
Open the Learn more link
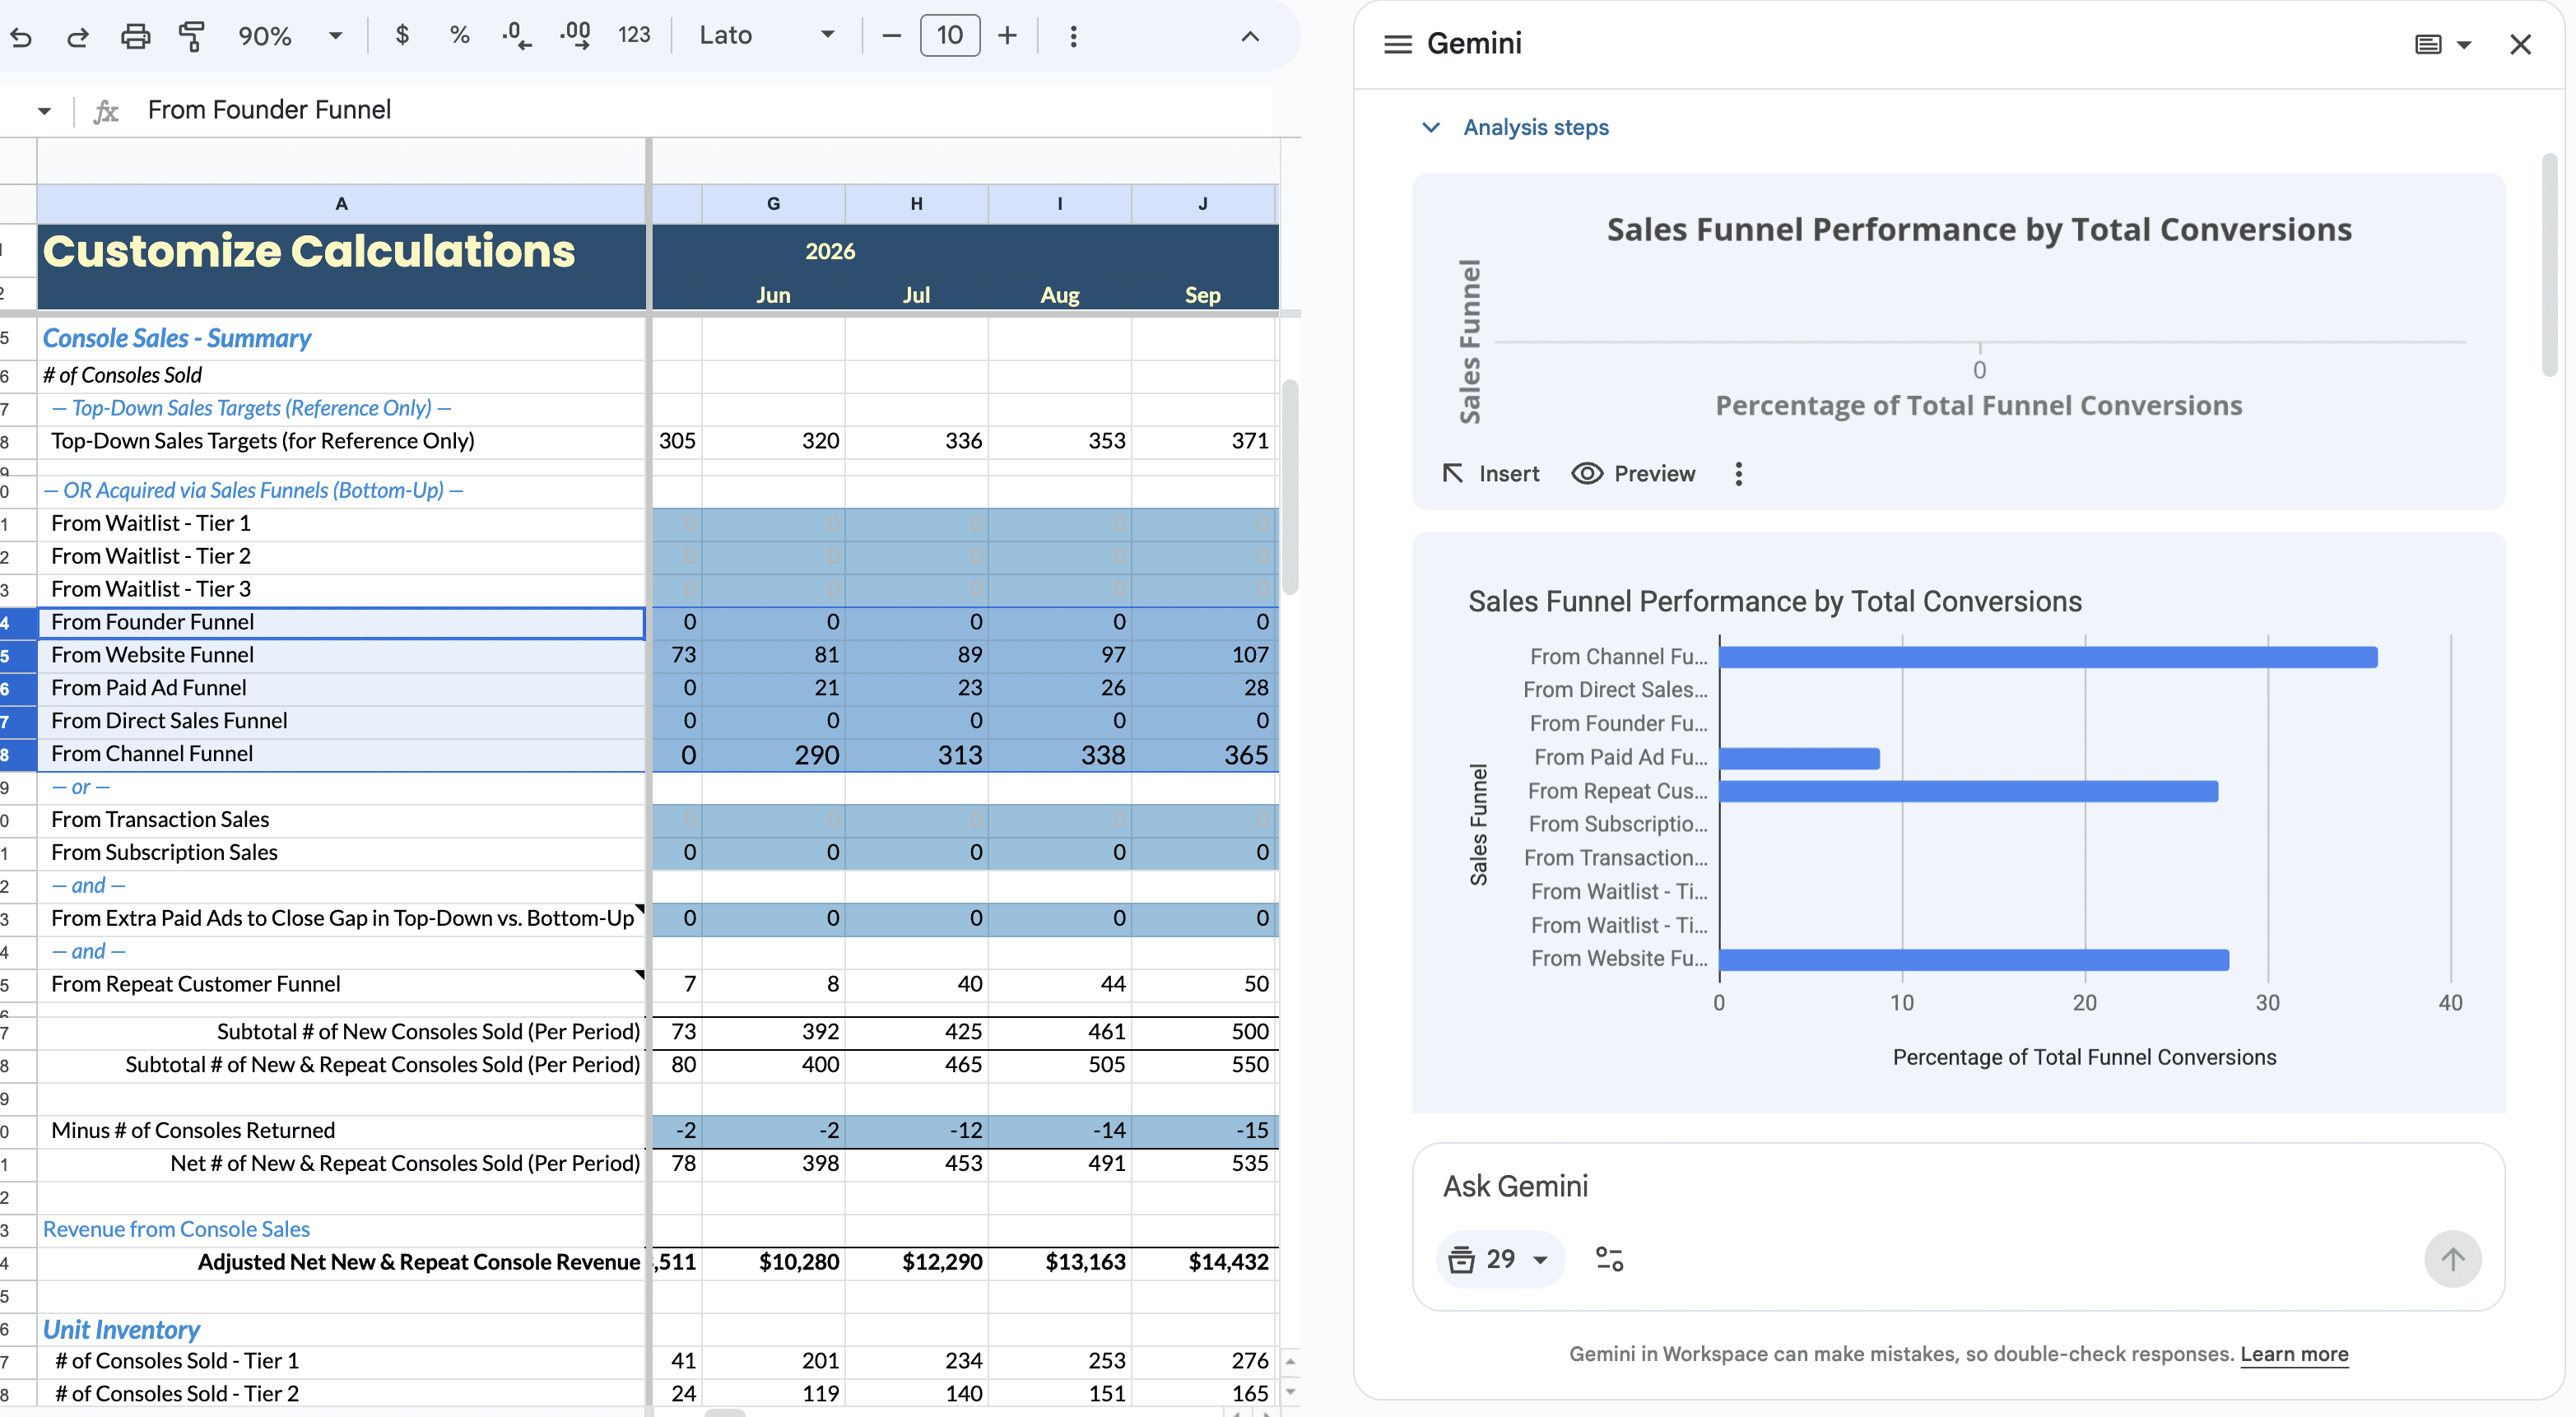coord(2293,1354)
